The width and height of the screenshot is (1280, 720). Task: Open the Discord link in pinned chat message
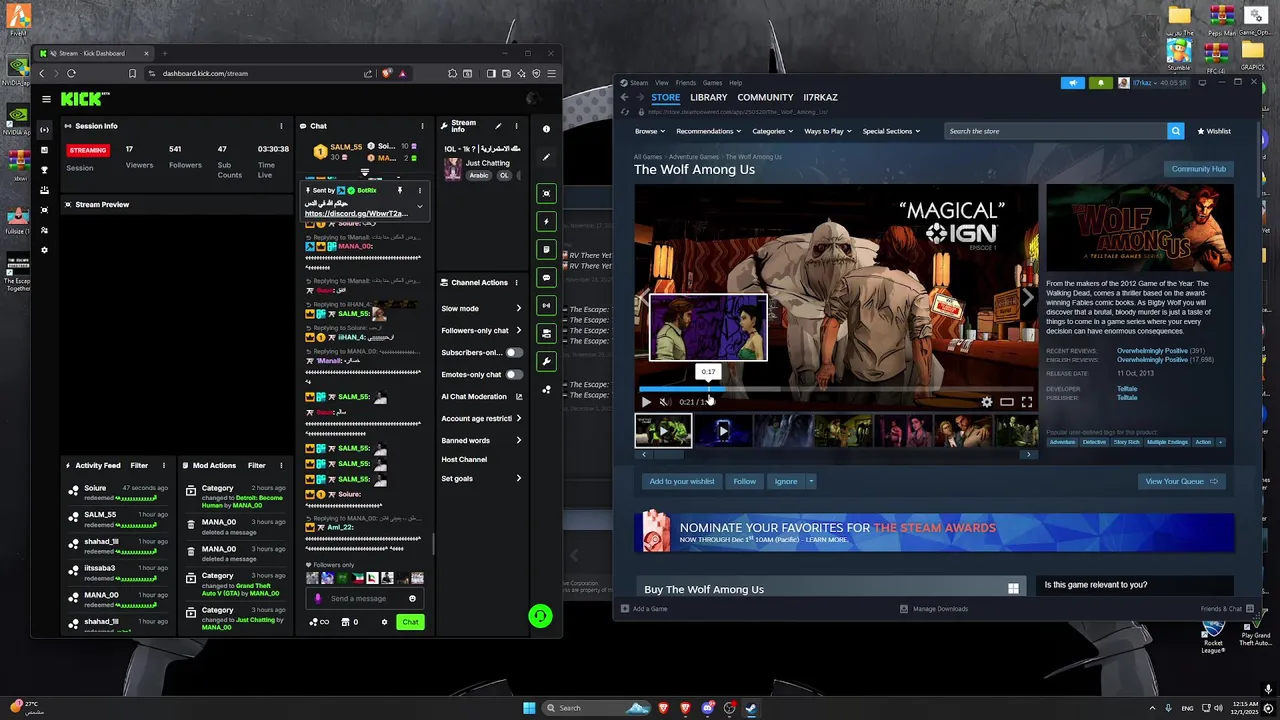pyautogui.click(x=355, y=214)
